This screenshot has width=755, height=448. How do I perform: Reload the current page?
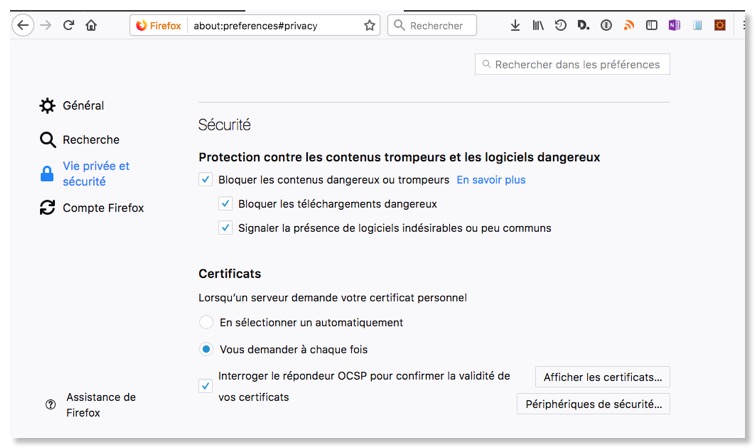[x=68, y=25]
